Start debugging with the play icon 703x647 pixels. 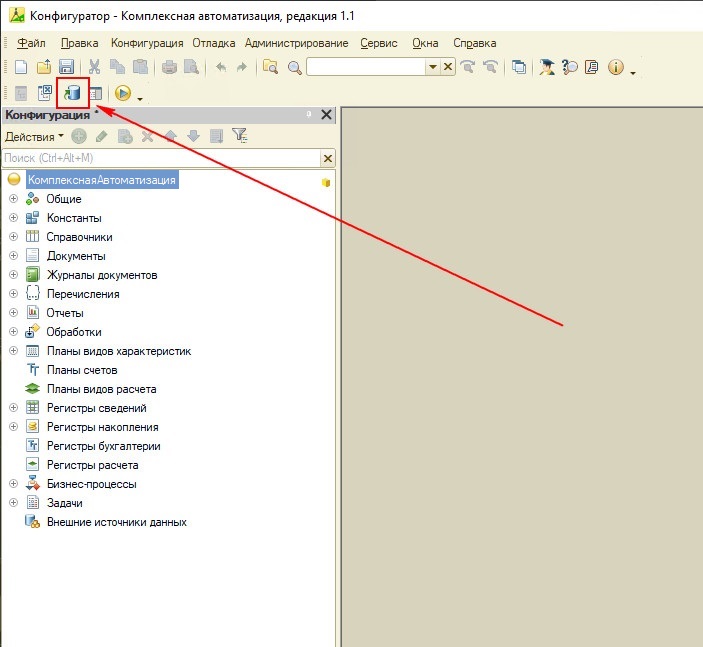coord(123,93)
